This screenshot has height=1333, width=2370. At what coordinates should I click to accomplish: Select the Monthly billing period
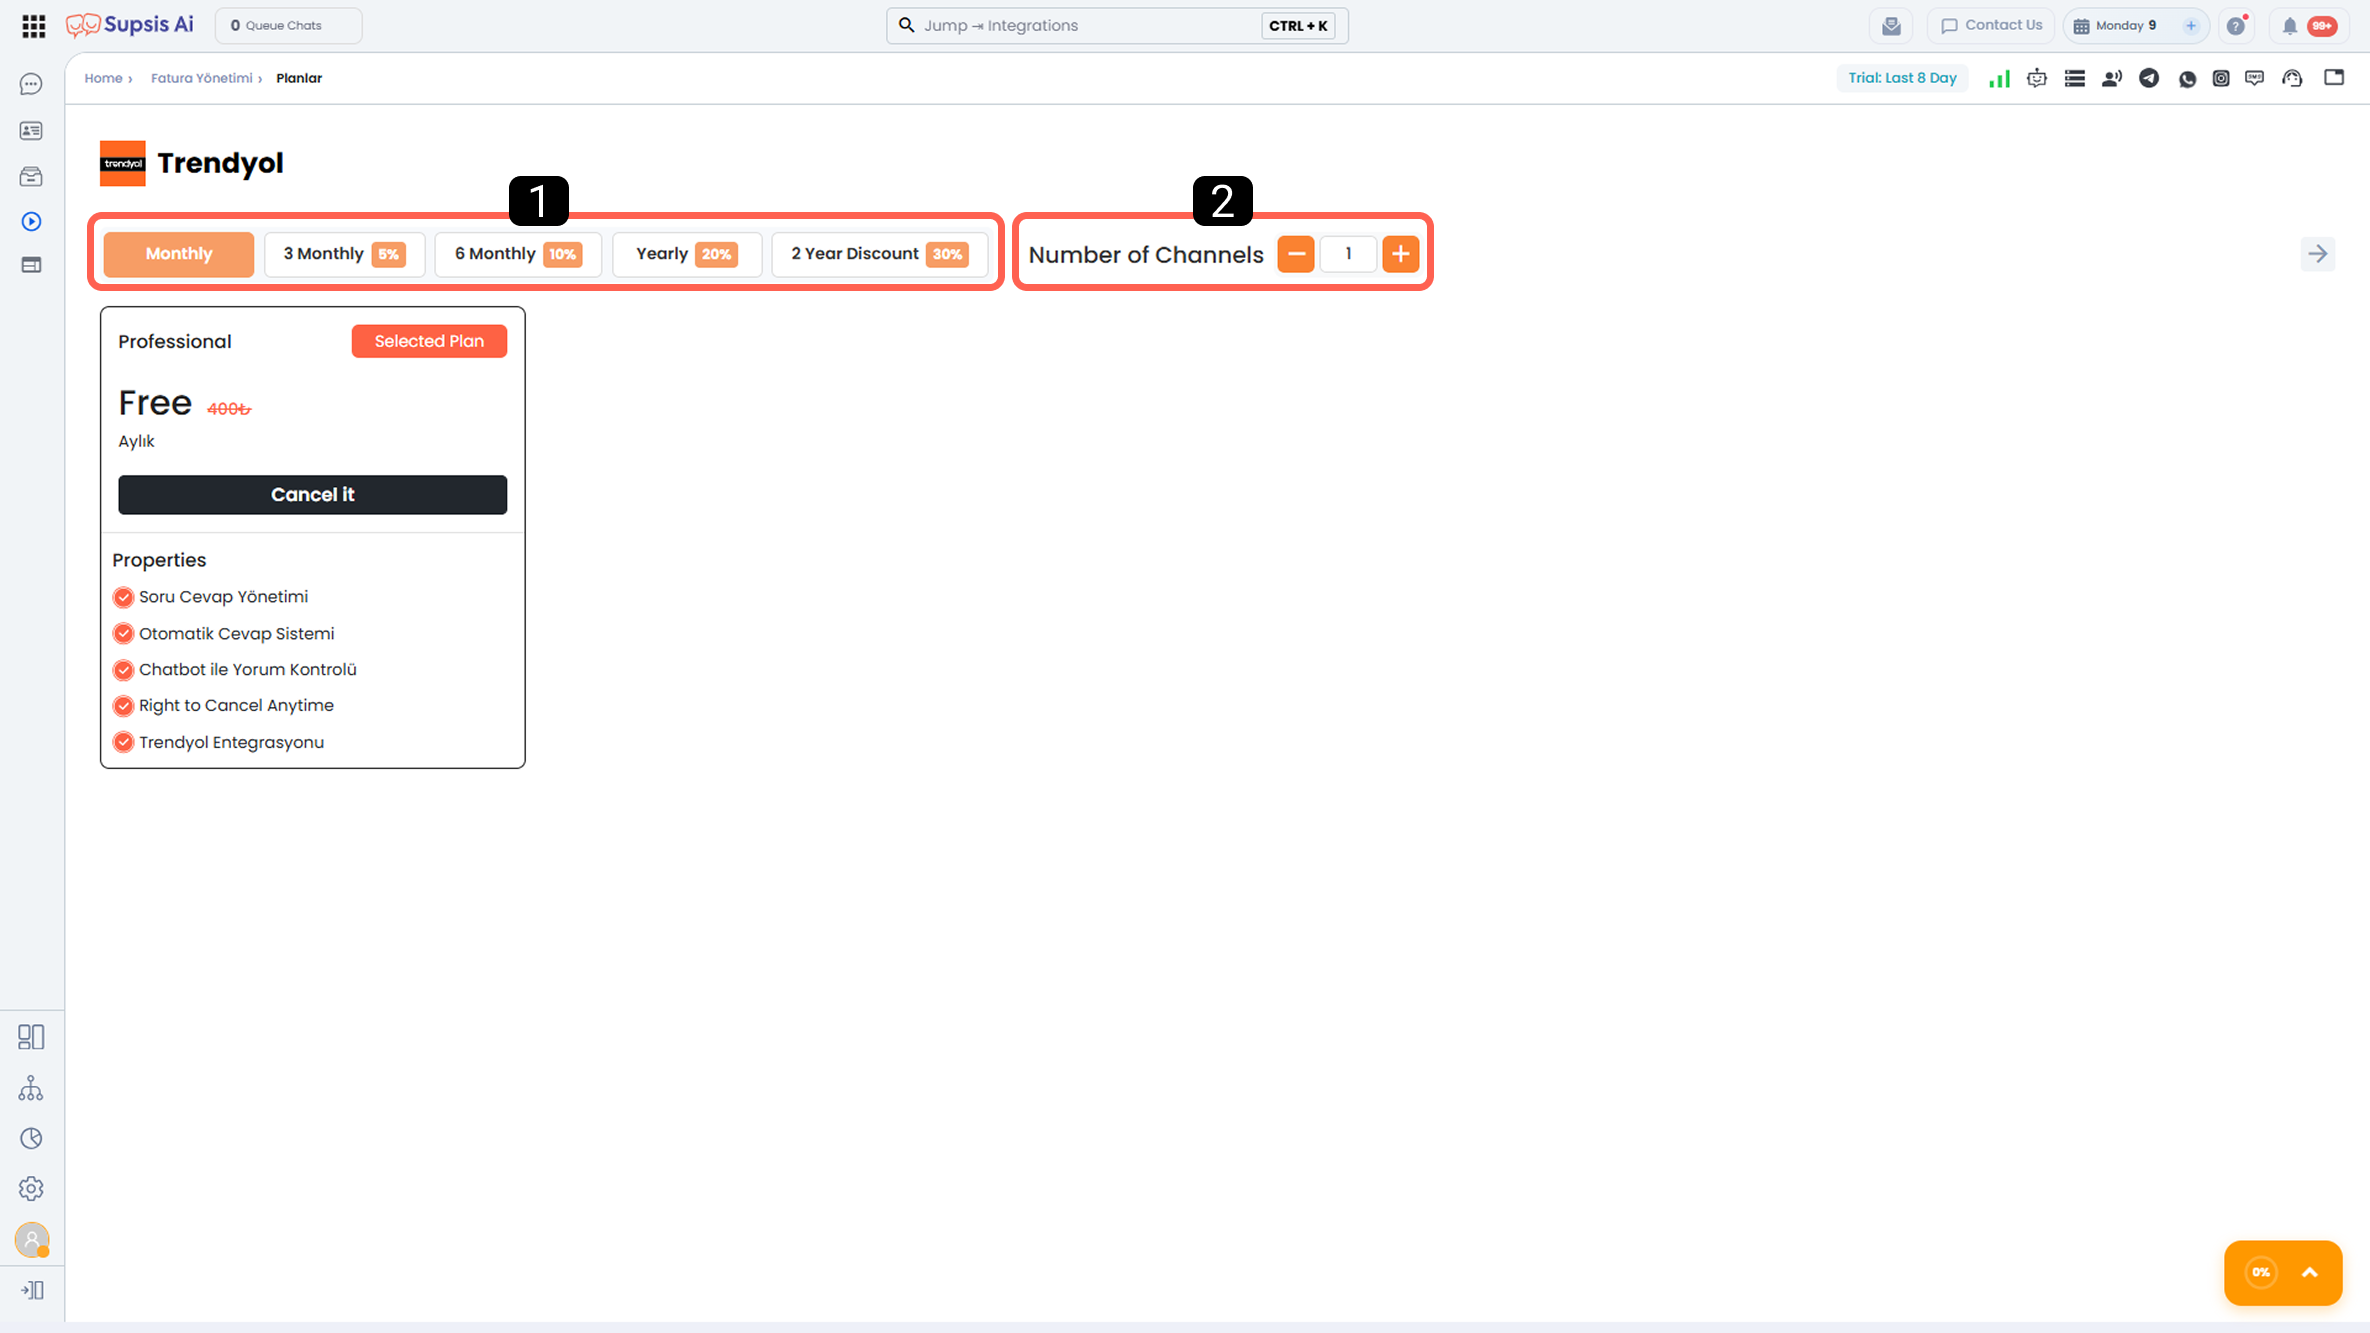point(179,254)
